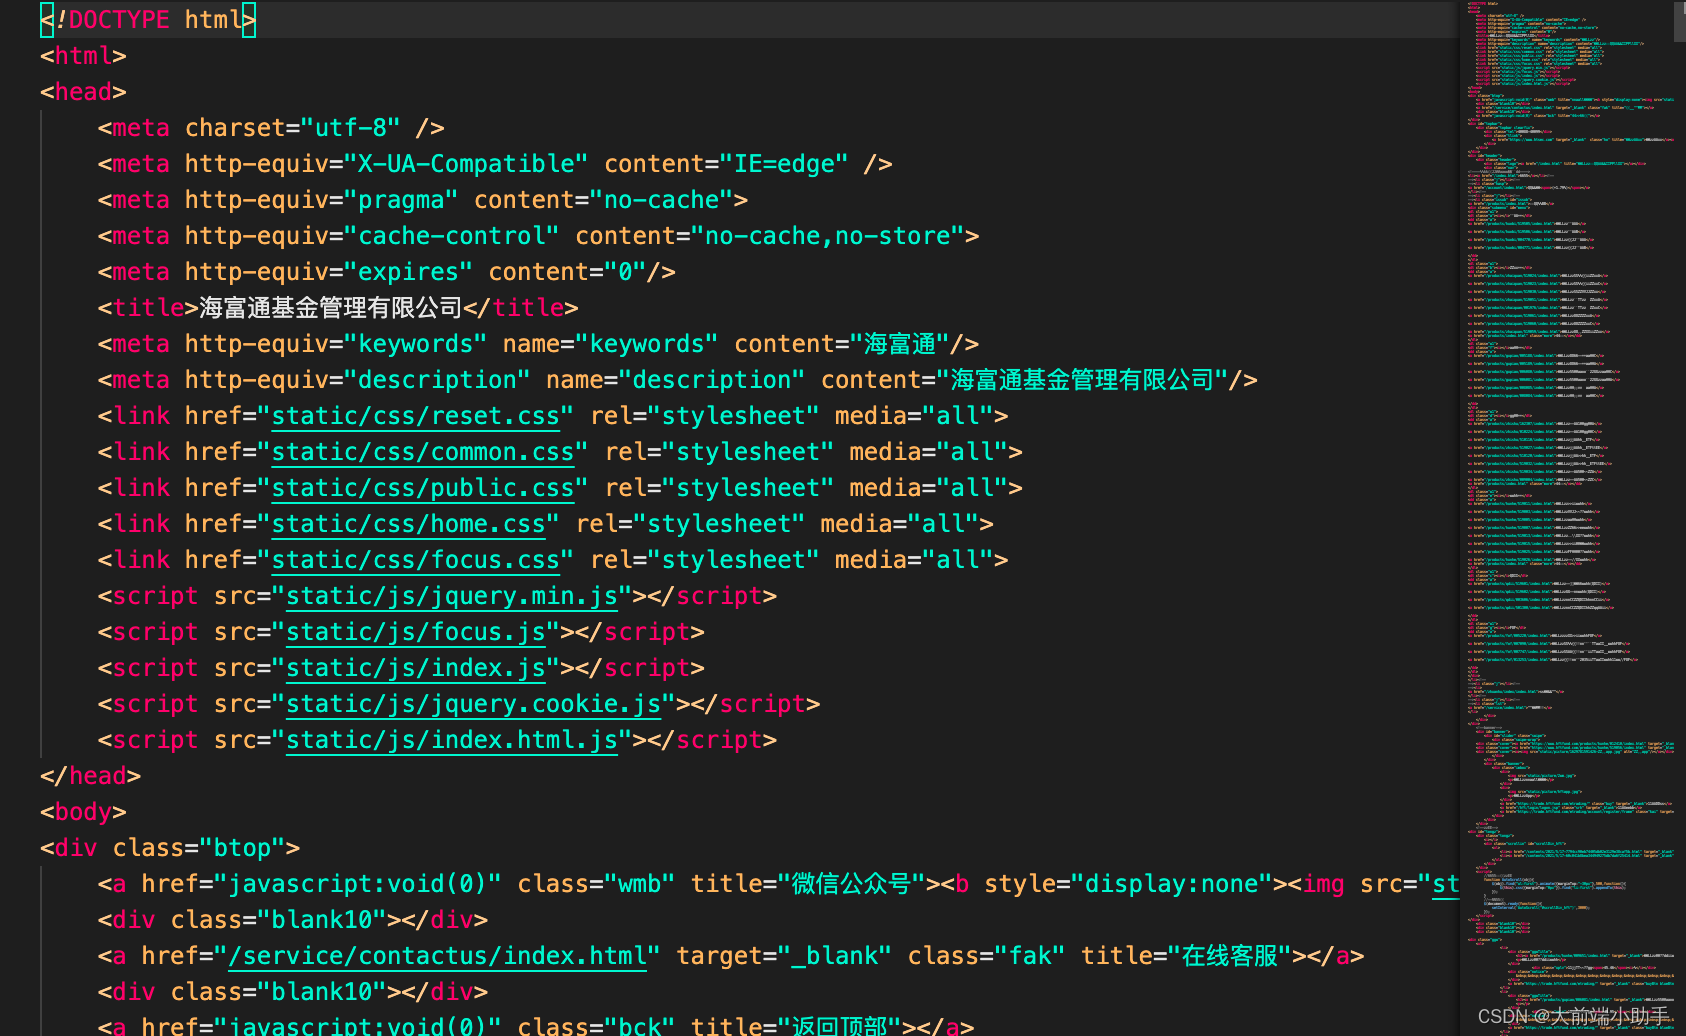Open the static/css/reset.css link path
1686x1036 pixels.
click(416, 416)
